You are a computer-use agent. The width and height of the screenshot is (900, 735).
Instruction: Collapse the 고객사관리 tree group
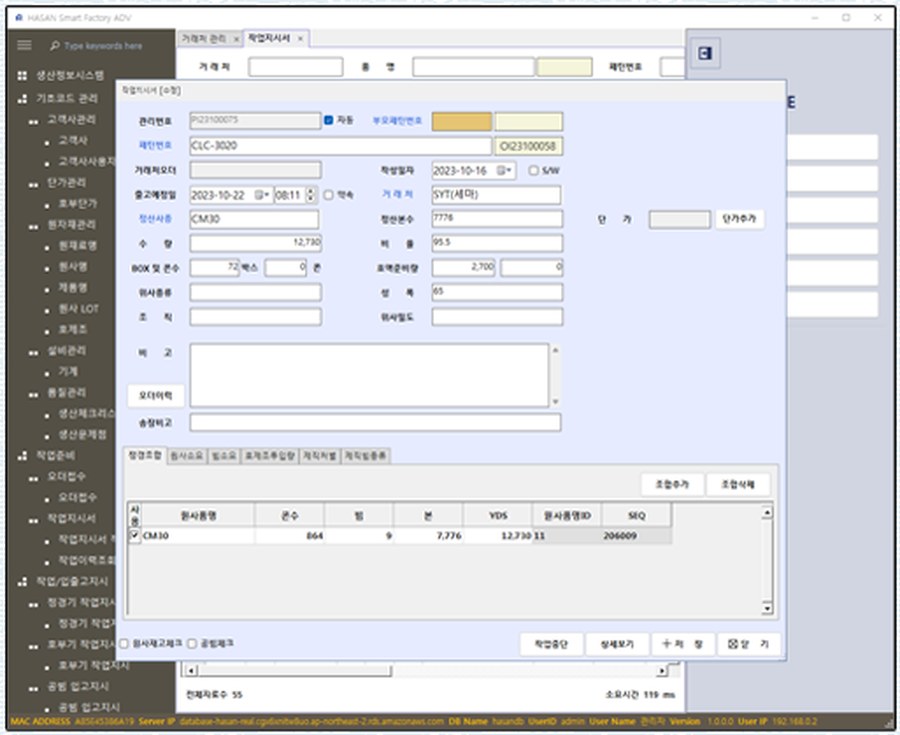click(33, 121)
